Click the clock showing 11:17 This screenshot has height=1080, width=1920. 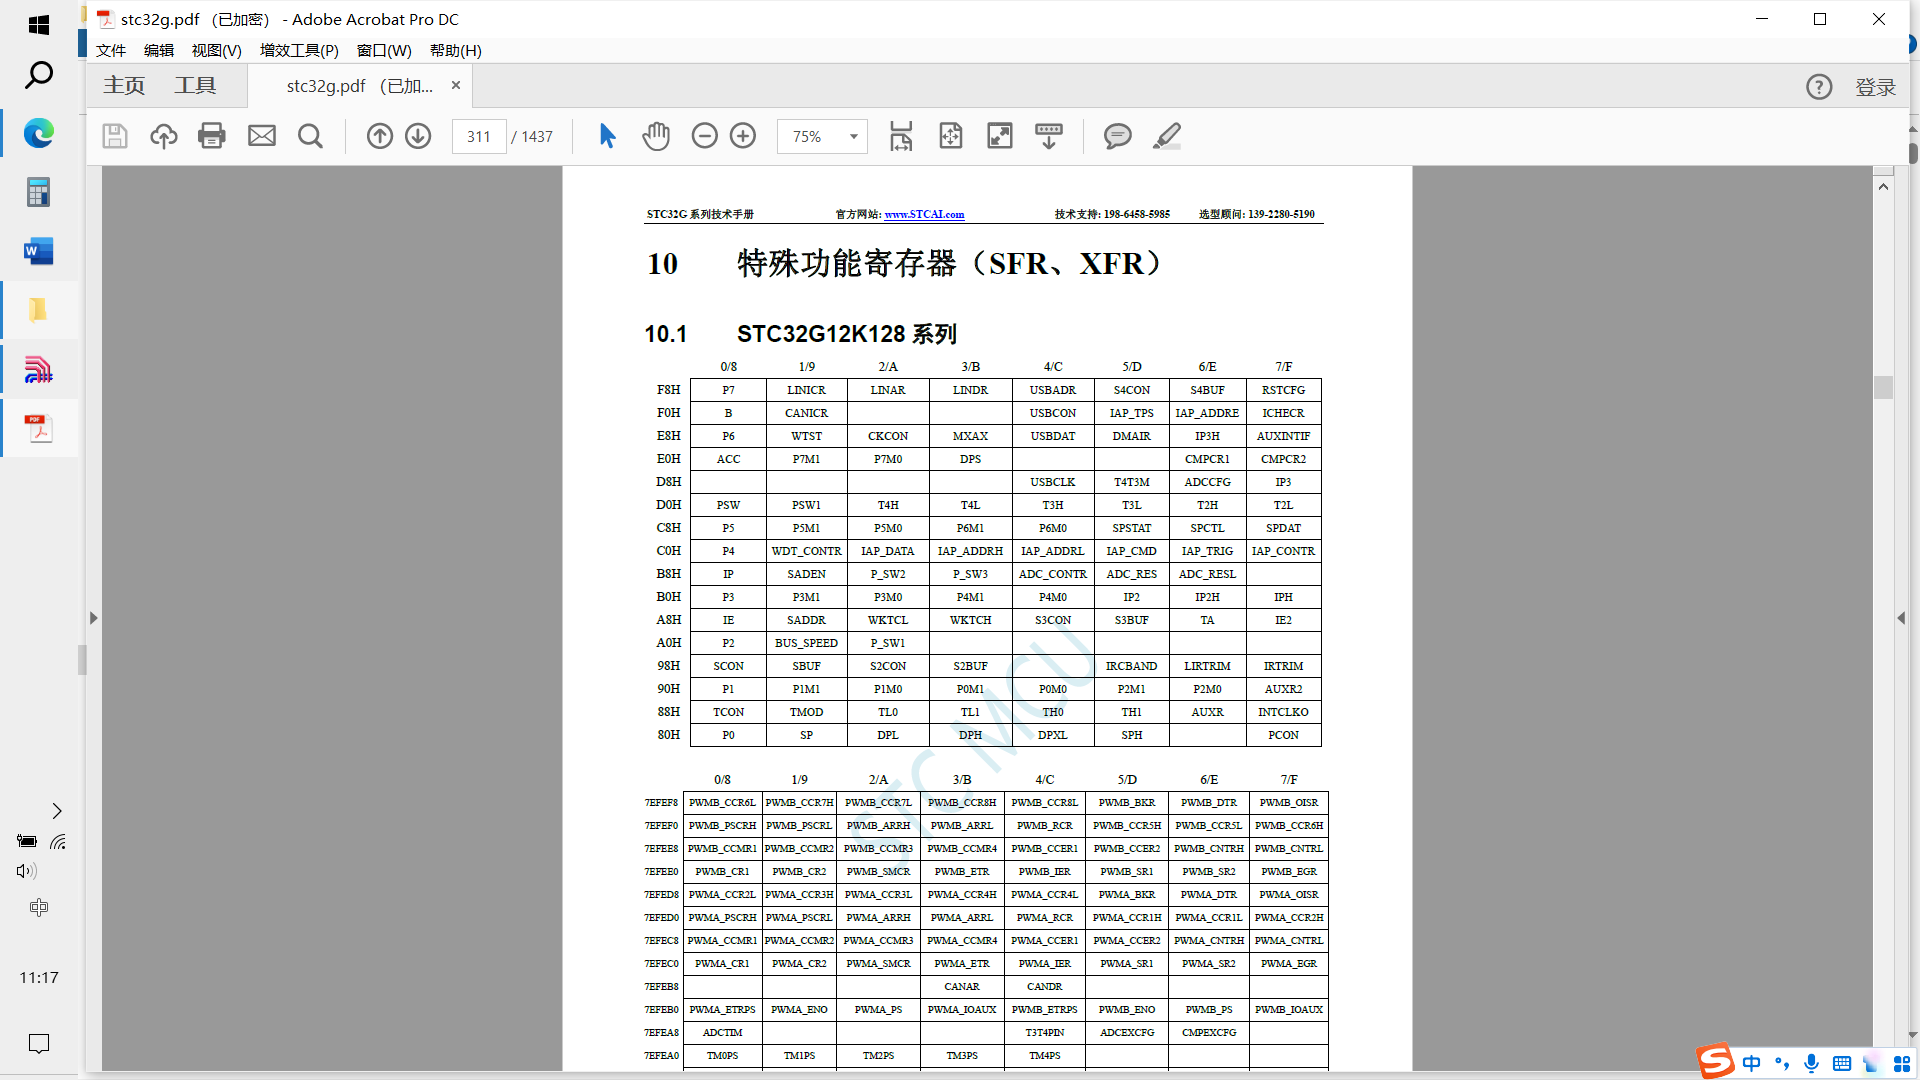point(39,977)
